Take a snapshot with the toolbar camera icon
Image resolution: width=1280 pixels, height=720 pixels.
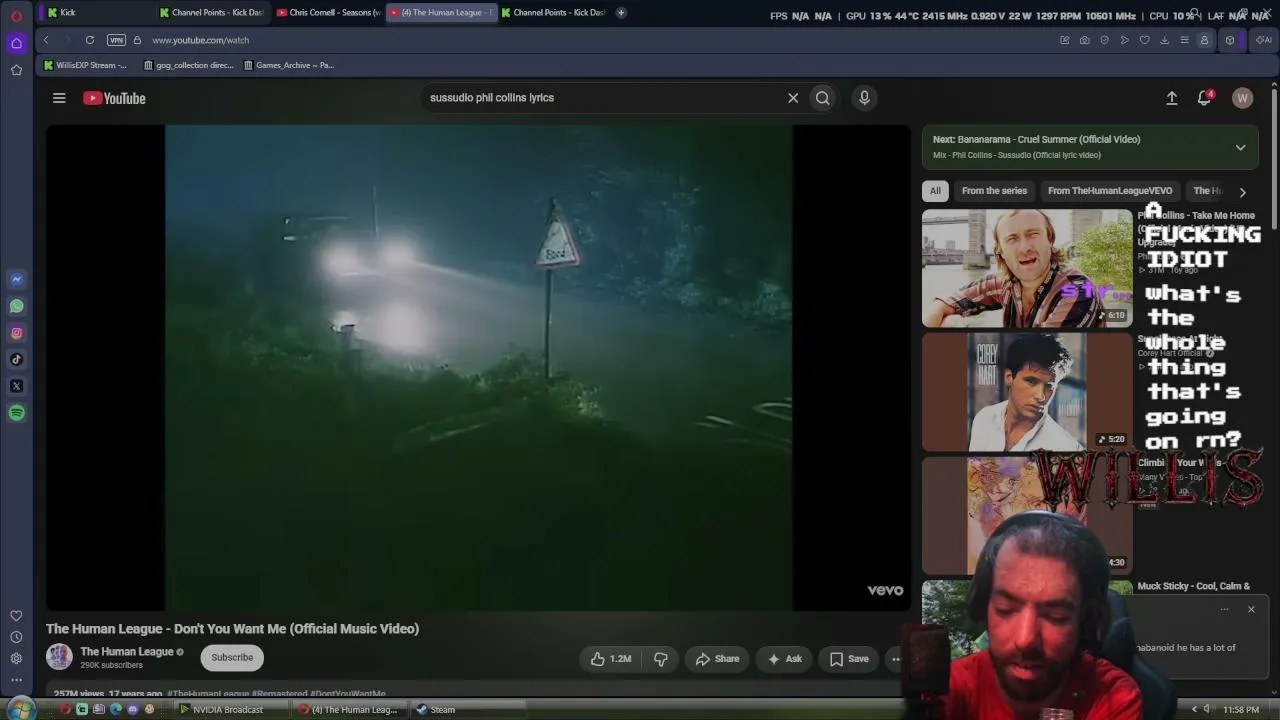pos(1085,40)
